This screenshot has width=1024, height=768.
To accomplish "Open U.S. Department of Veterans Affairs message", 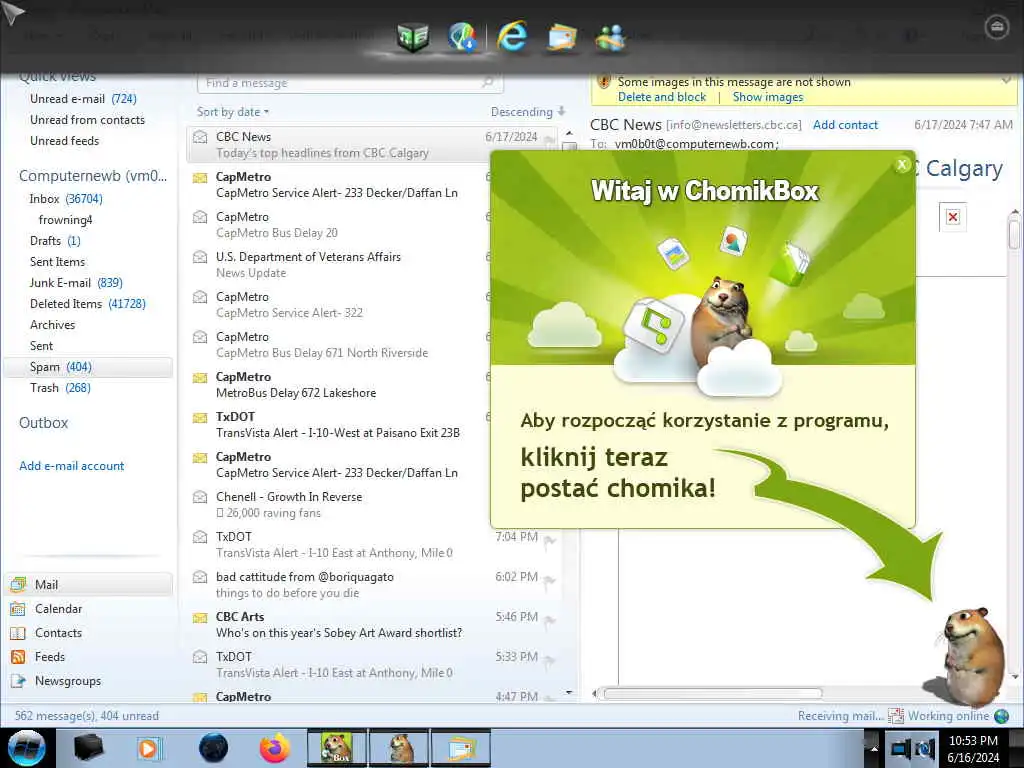I will [x=340, y=264].
